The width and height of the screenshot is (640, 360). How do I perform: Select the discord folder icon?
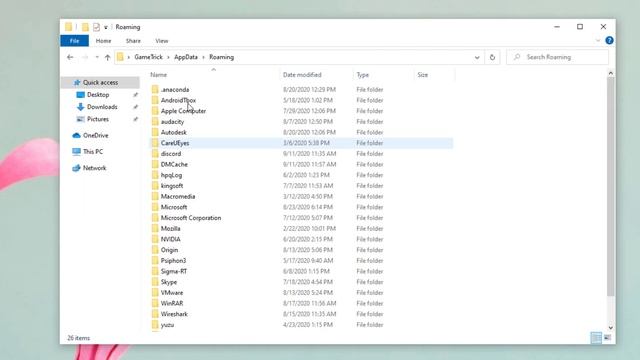point(155,153)
